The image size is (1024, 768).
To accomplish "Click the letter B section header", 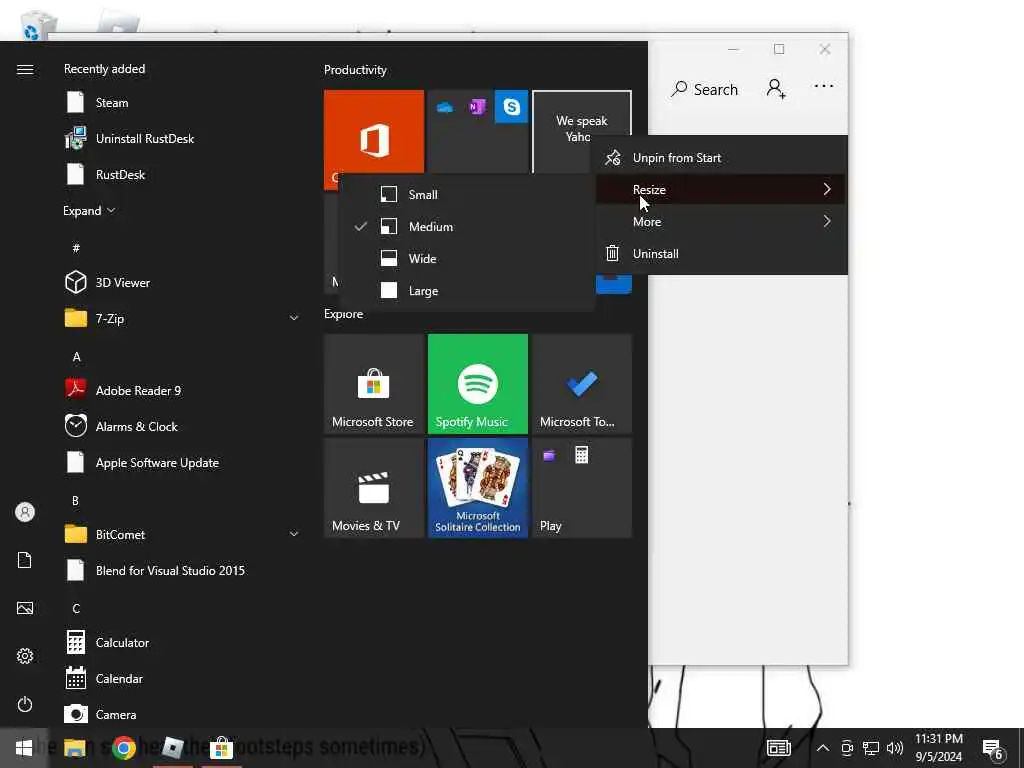I will pyautogui.click(x=75, y=500).
